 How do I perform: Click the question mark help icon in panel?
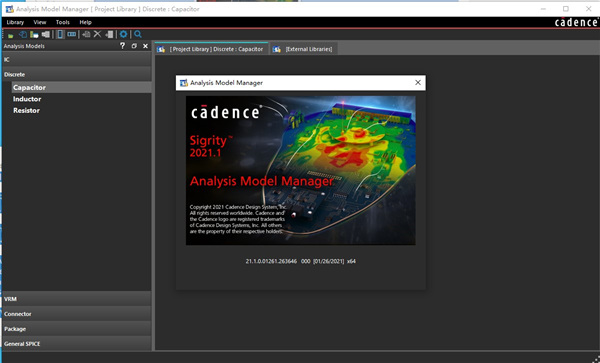click(122, 46)
